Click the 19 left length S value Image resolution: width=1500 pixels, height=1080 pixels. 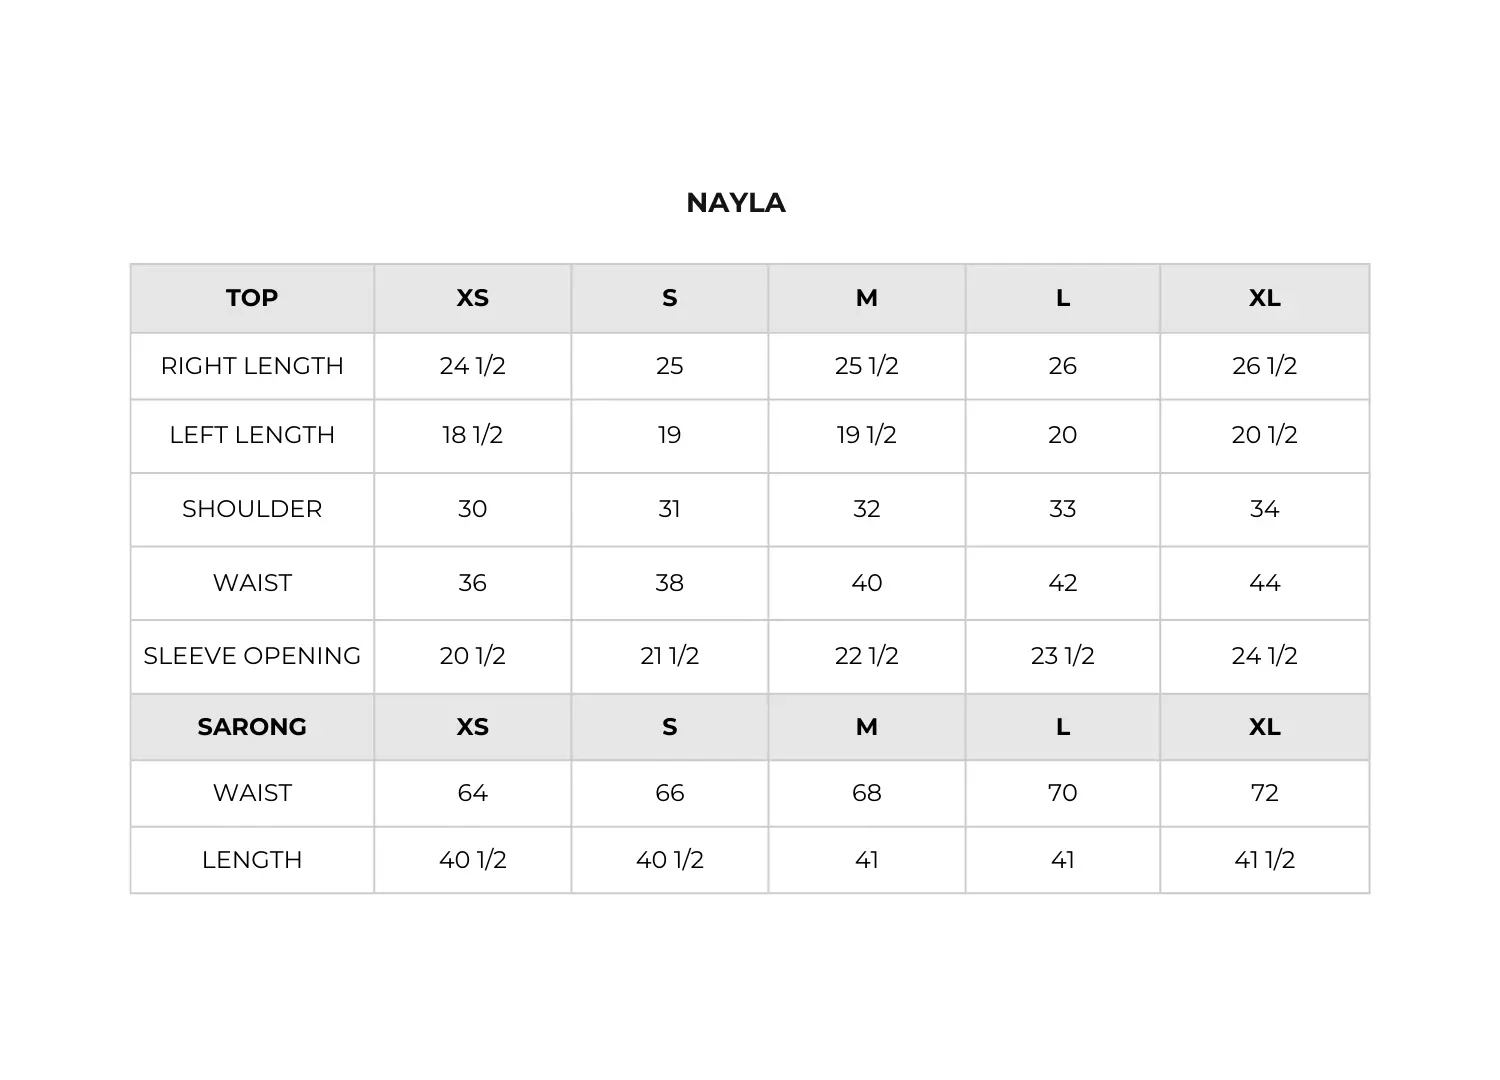669,435
